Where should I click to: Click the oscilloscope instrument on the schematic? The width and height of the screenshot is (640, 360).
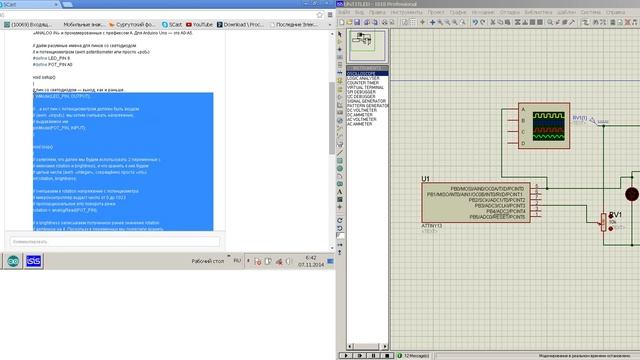coord(544,126)
